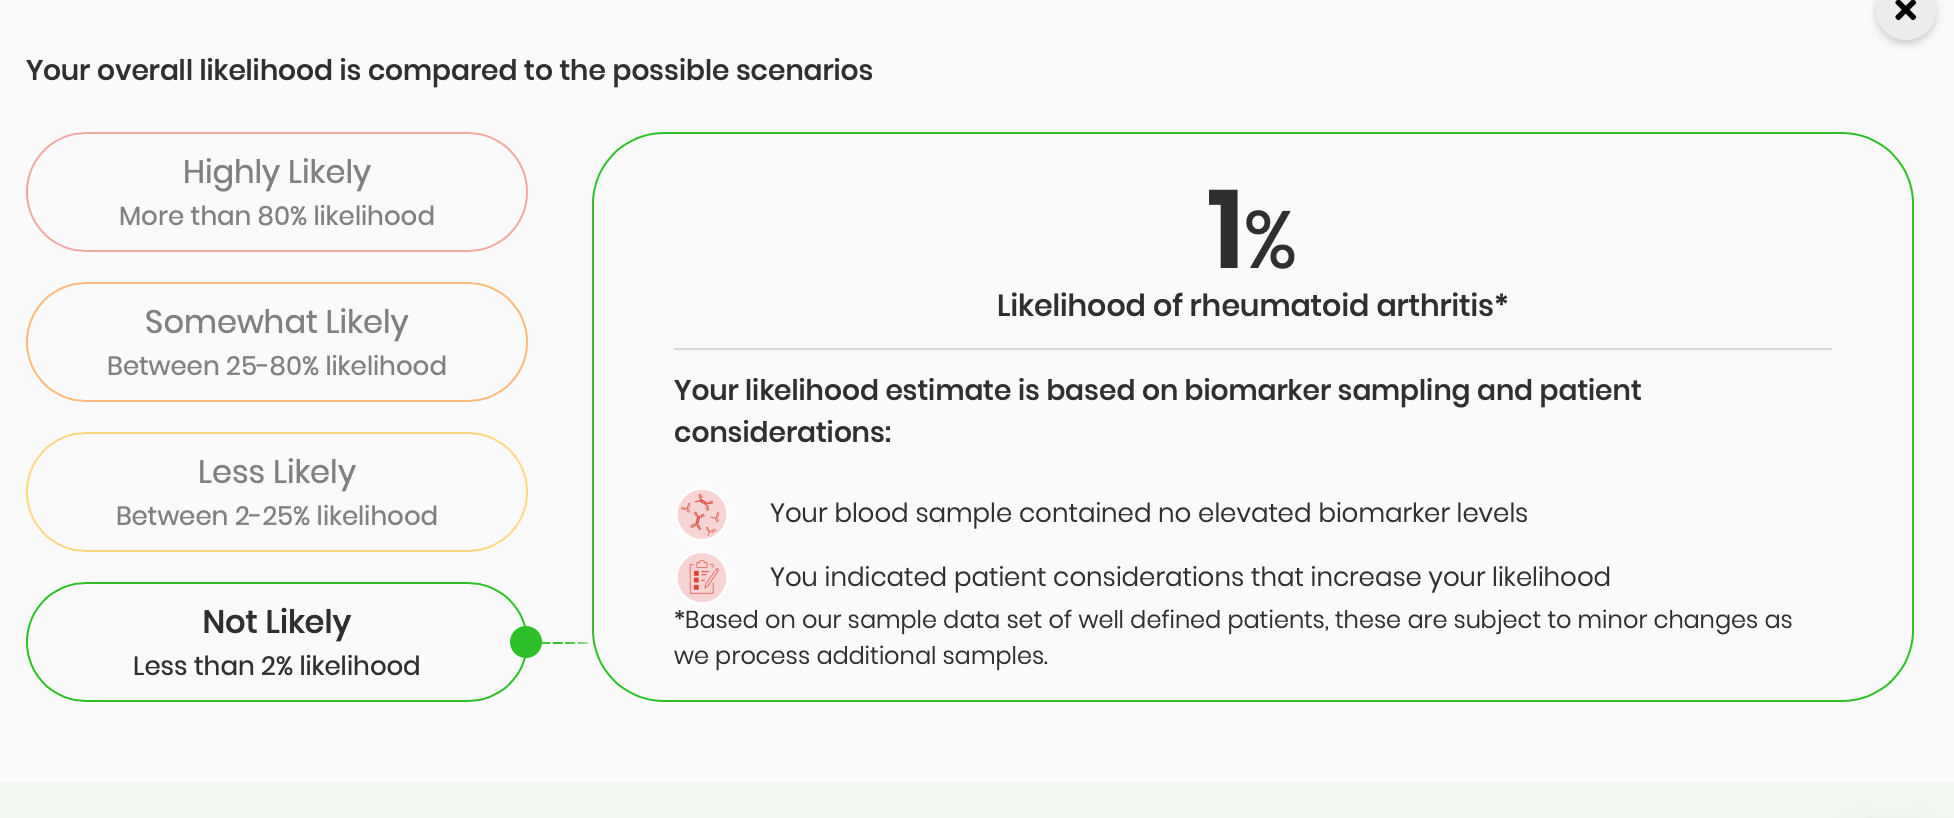1954x818 pixels.
Task: Click the Likelihood of rheumatoid arthritis label
Action: (1252, 305)
